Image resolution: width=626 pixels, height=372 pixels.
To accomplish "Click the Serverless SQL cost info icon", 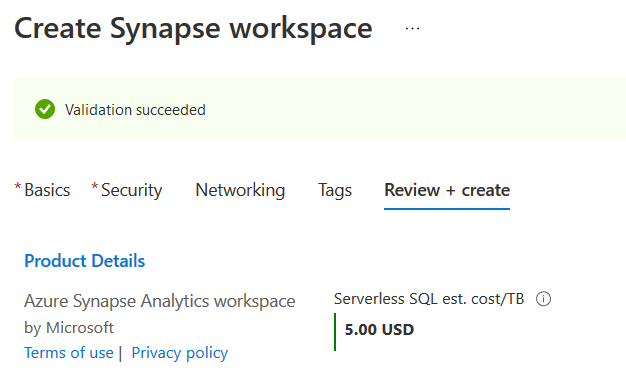I will (x=543, y=299).
